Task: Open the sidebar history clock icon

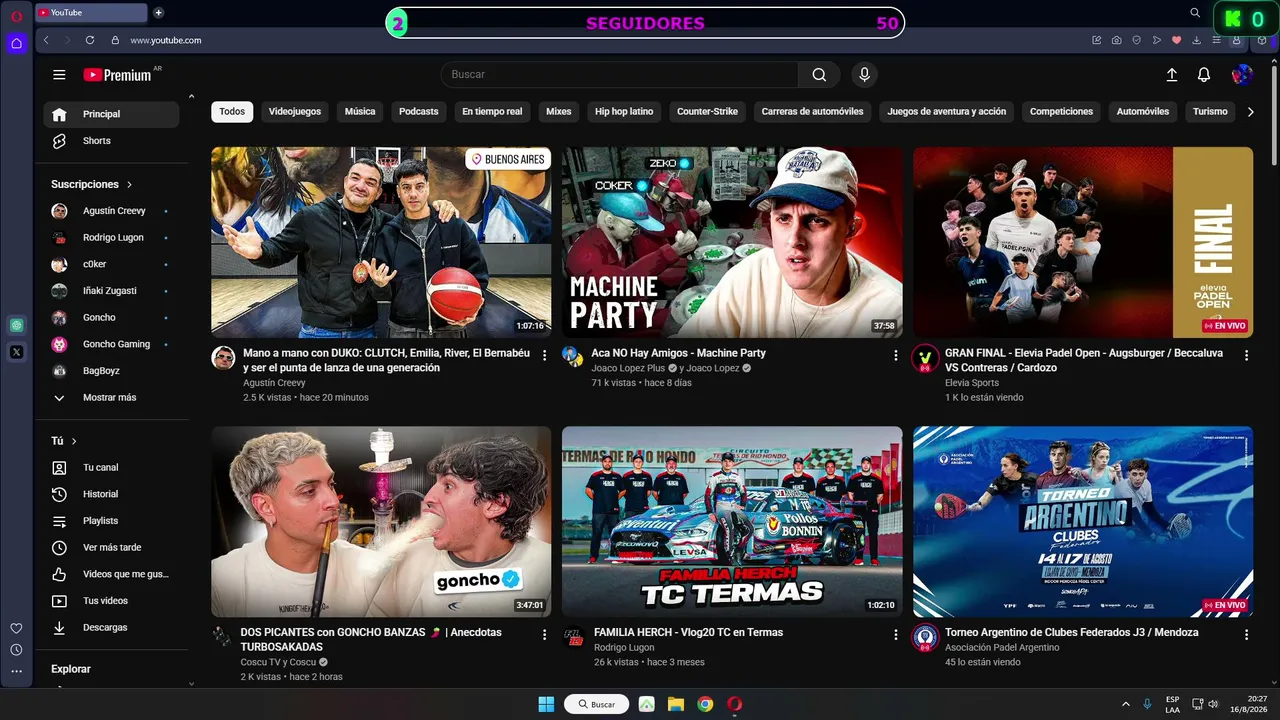Action: coord(16,650)
